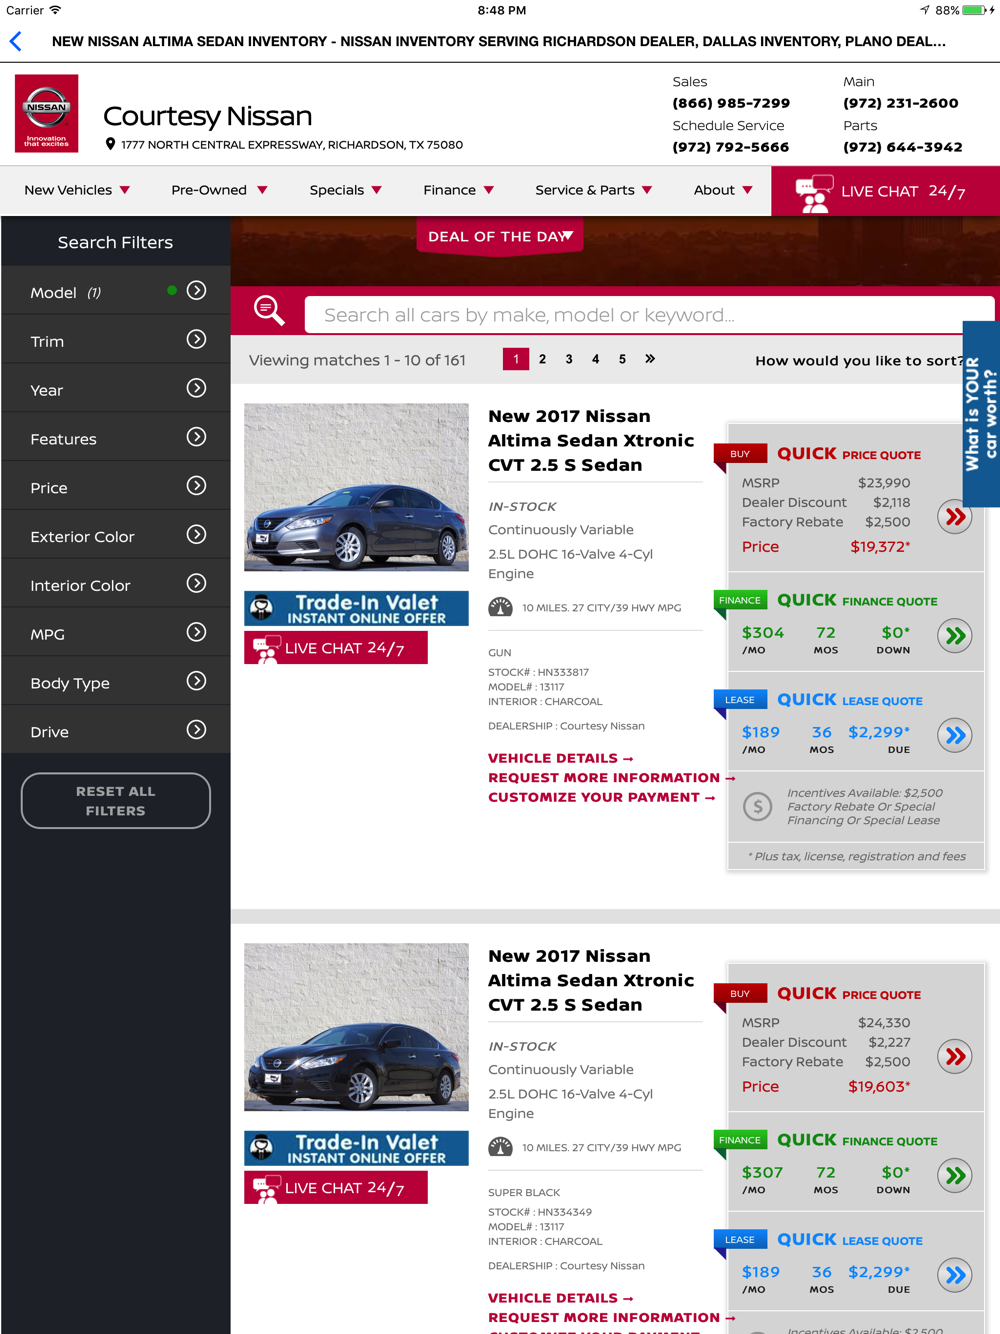Tap the battery indicator in the status bar

click(x=974, y=10)
